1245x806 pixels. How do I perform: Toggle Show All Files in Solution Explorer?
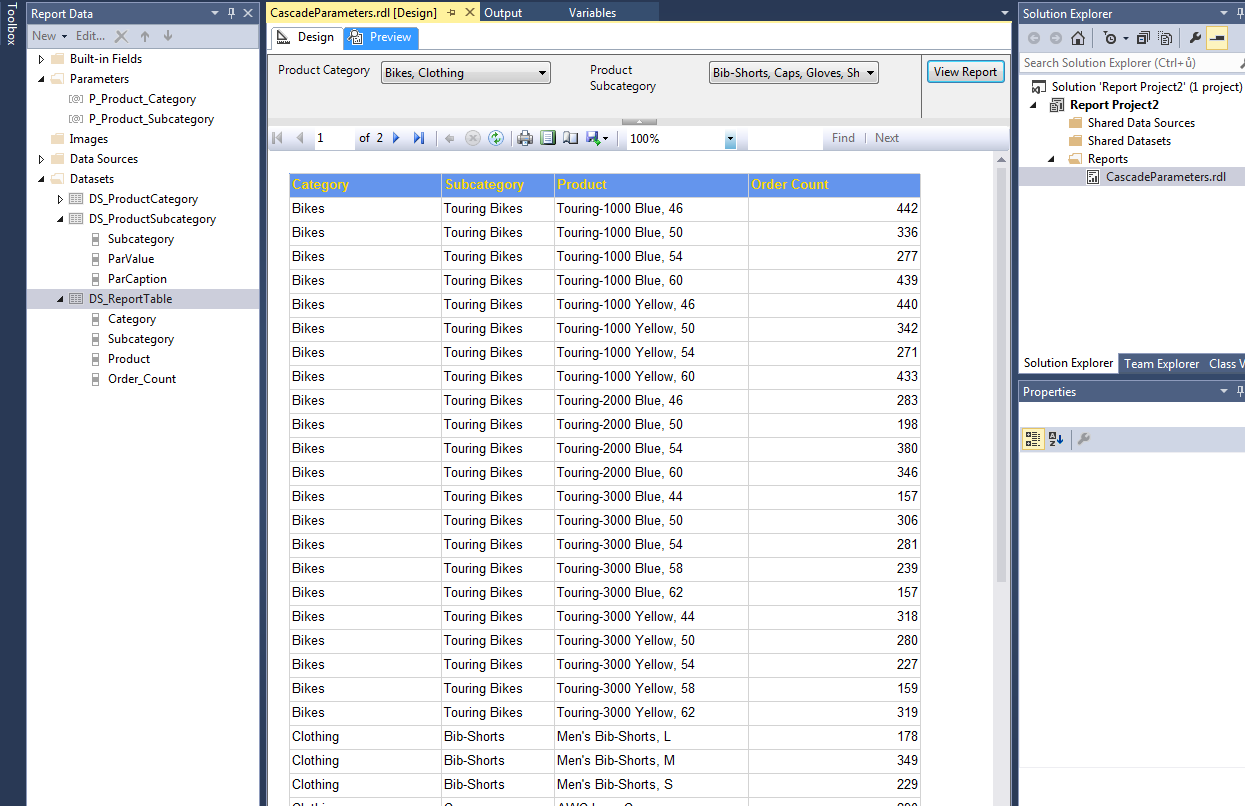pyautogui.click(x=1165, y=38)
